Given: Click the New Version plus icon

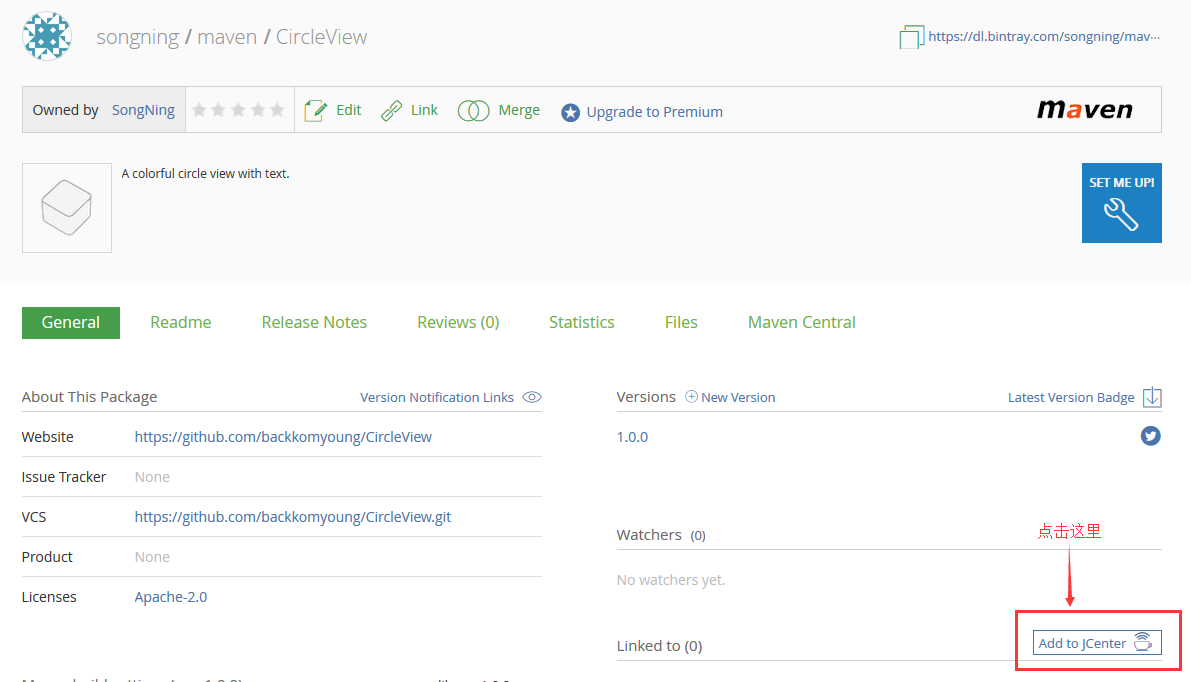Looking at the screenshot, I should [x=691, y=396].
